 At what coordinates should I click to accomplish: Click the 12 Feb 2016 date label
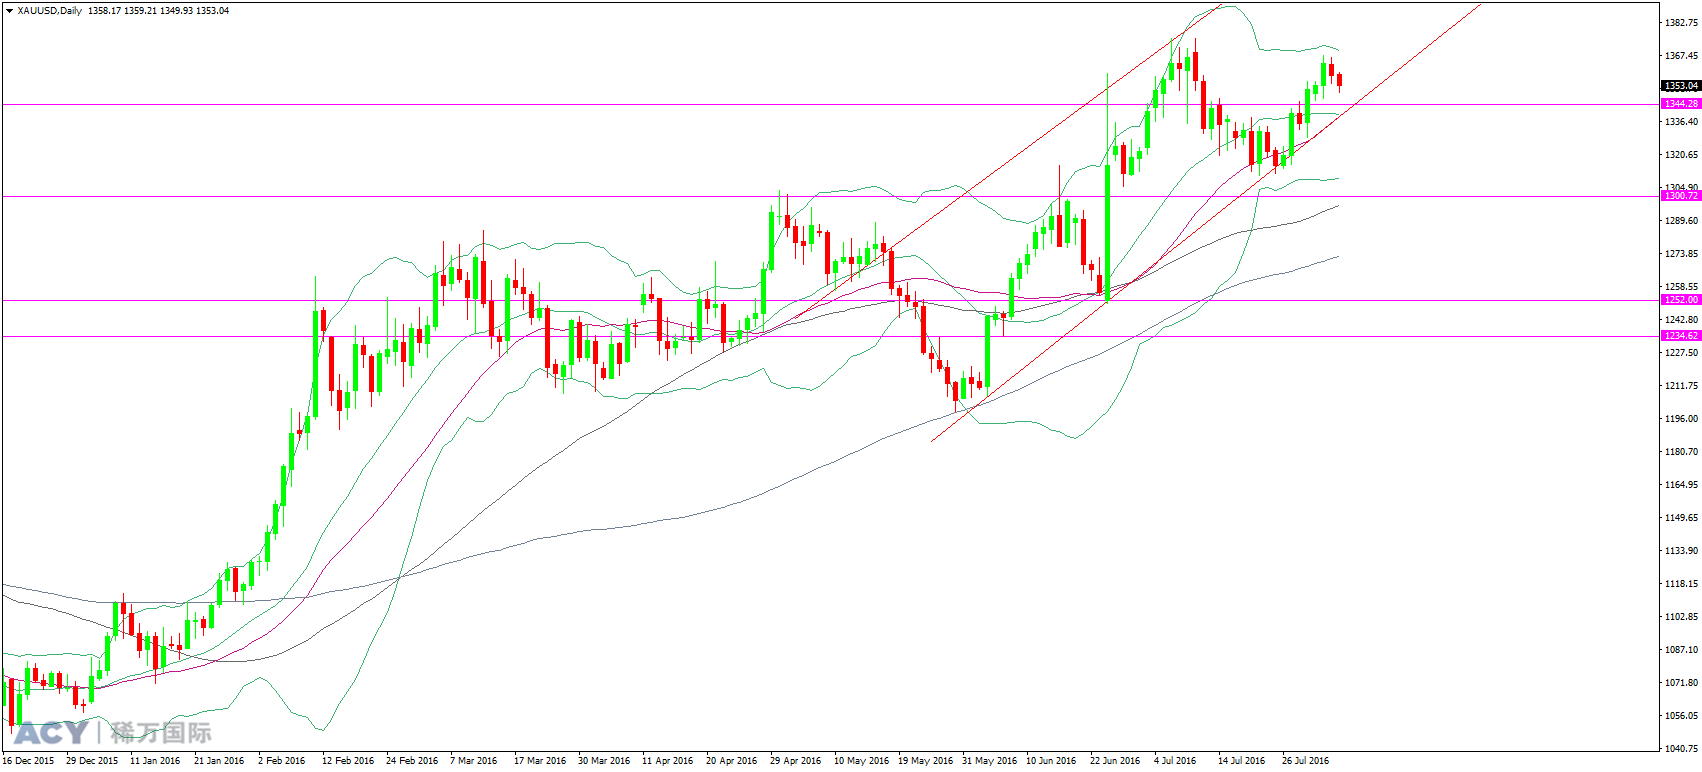tap(348, 761)
